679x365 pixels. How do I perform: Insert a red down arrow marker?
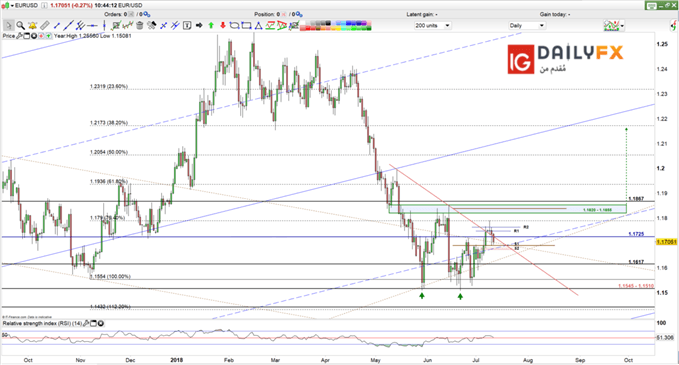(223, 26)
